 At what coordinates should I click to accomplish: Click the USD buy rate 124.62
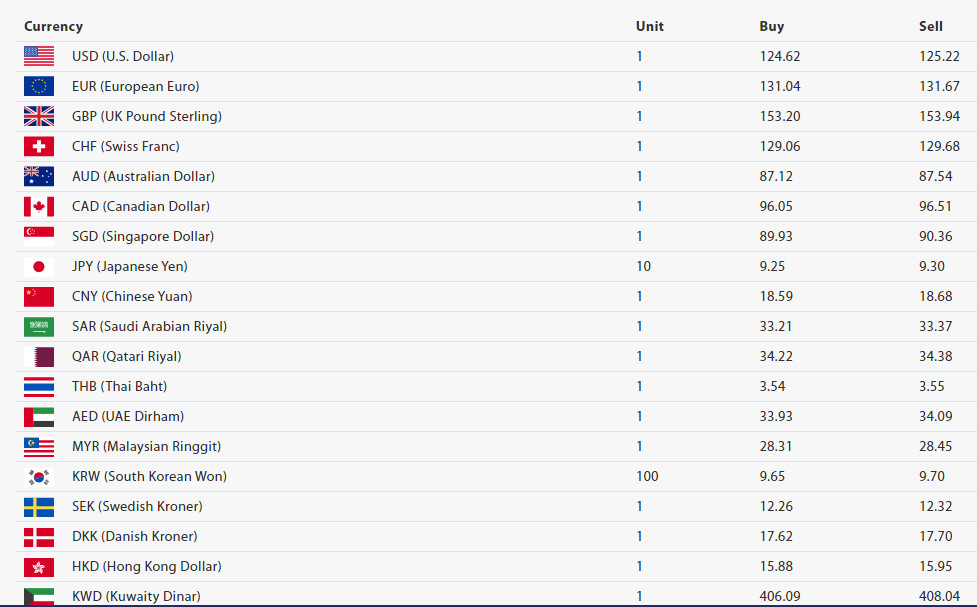[779, 56]
